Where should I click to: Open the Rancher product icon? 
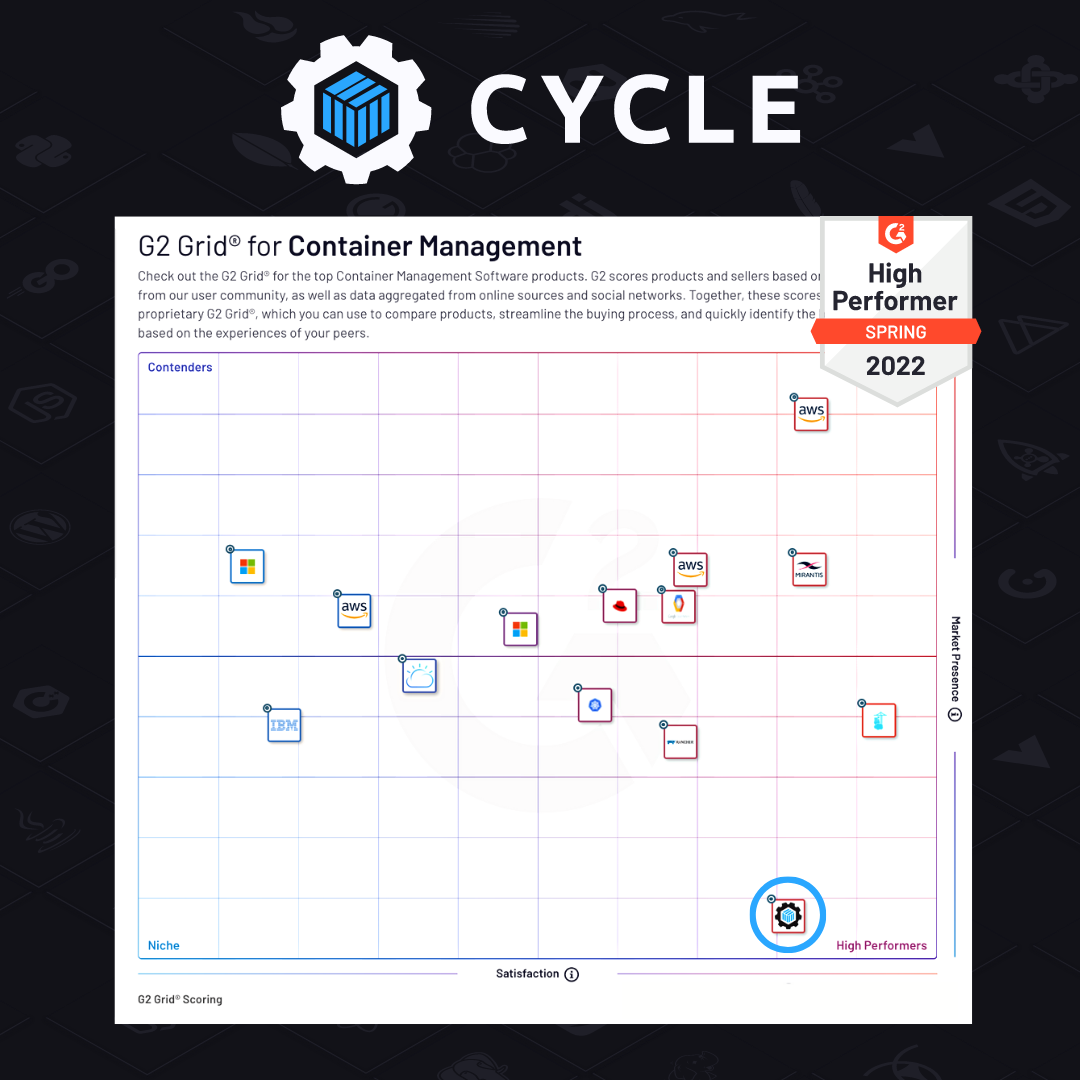(x=681, y=742)
